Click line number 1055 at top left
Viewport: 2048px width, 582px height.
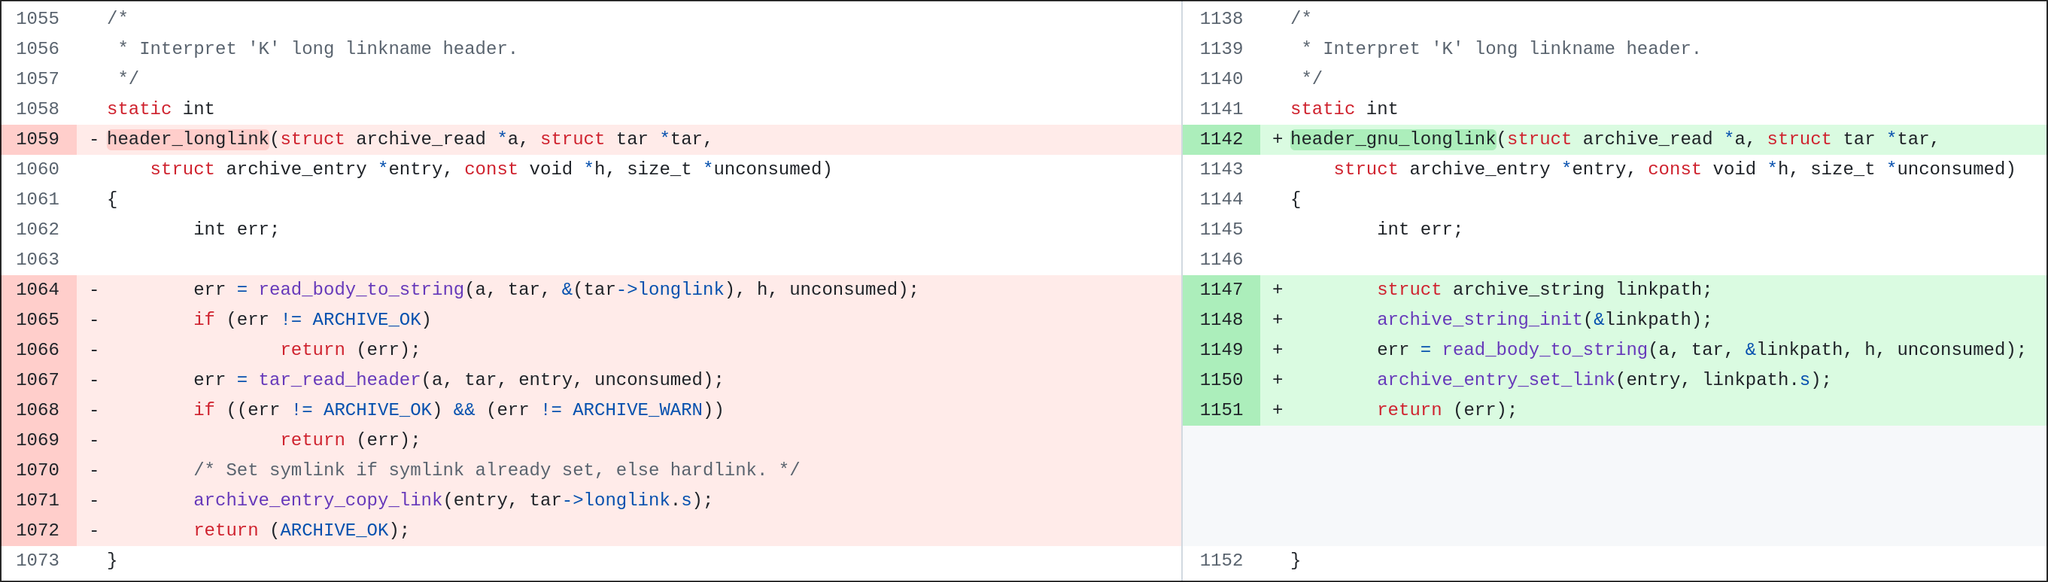tap(38, 18)
